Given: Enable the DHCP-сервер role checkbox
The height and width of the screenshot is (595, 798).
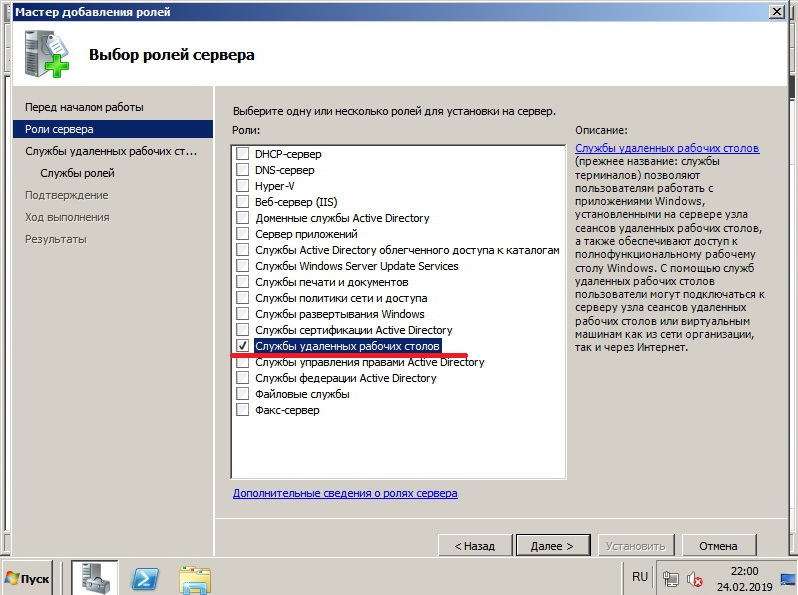Looking at the screenshot, I should pos(242,154).
